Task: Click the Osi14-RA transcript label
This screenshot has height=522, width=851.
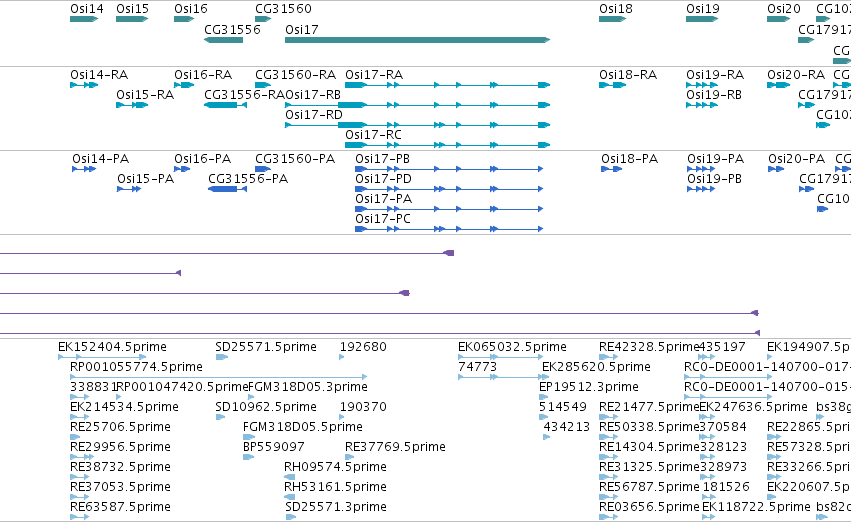Action: coord(99,74)
